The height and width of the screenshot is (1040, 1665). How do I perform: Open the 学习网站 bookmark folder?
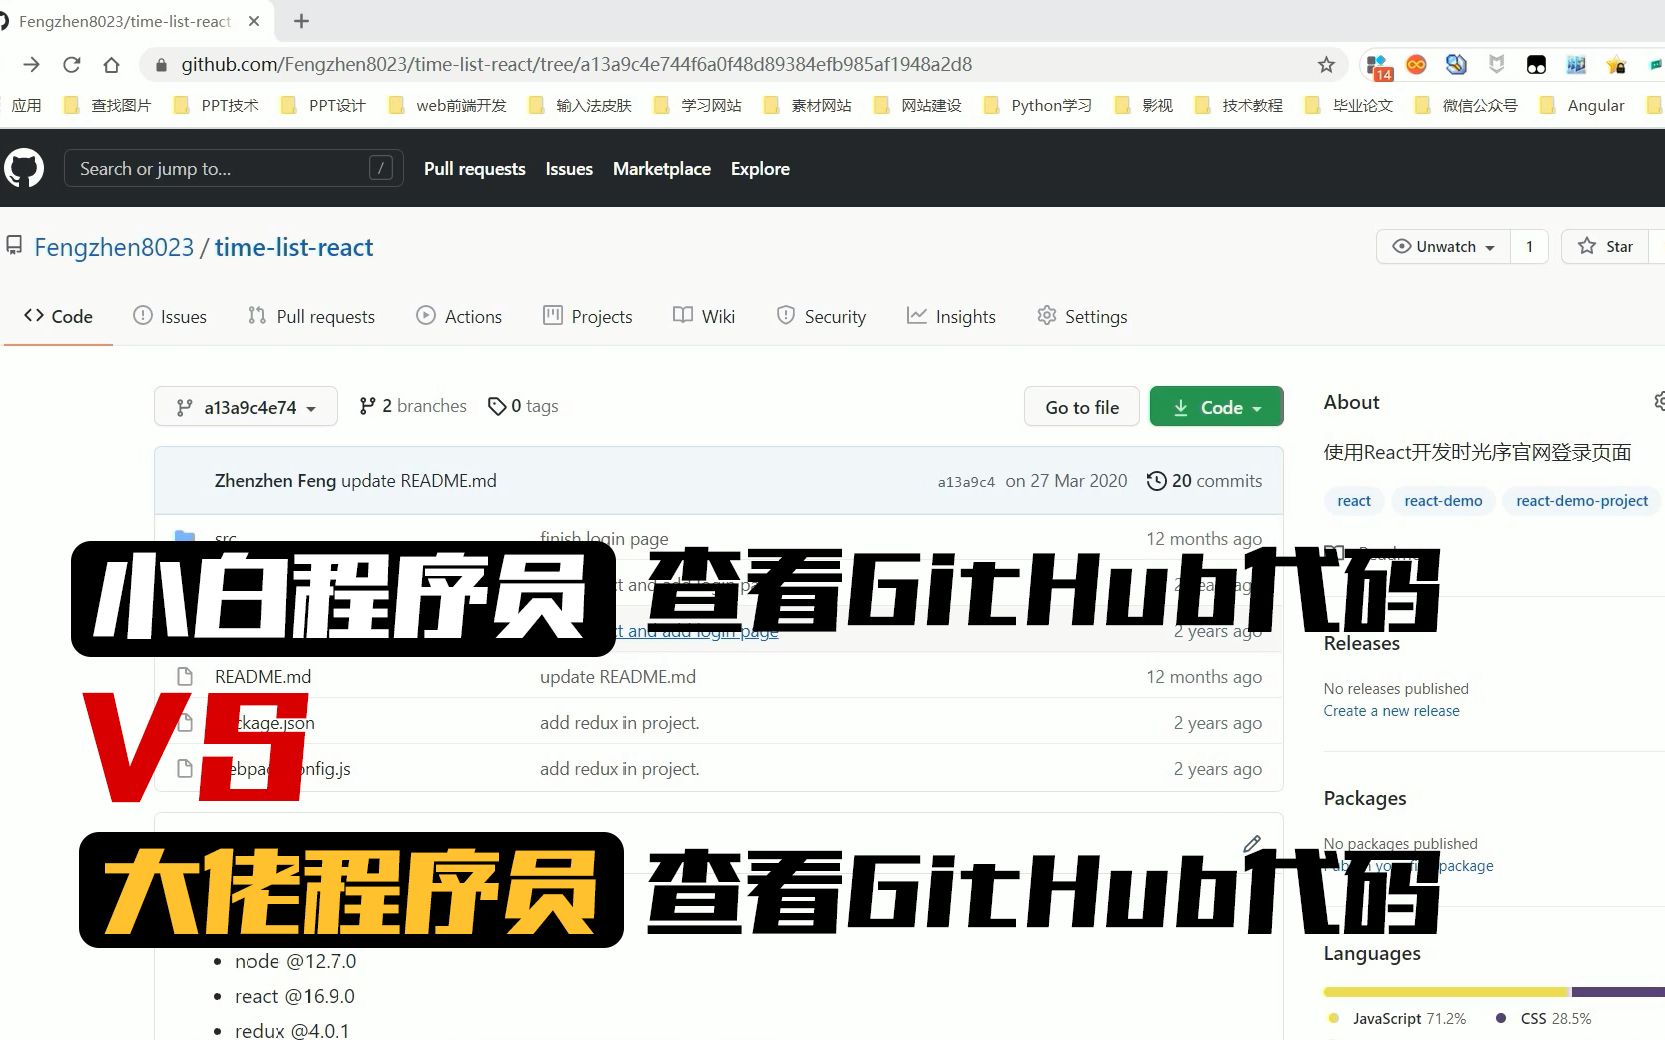697,105
